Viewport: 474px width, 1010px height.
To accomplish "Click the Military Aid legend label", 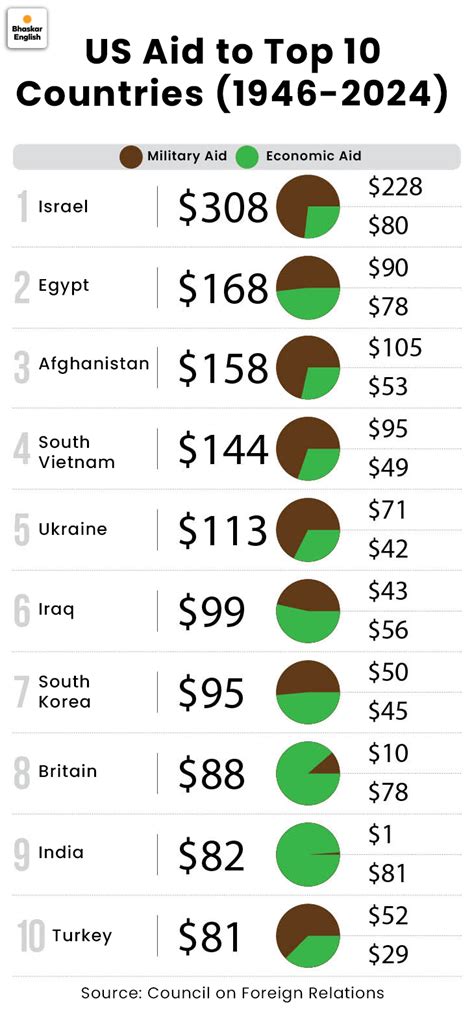I will pyautogui.click(x=187, y=156).
